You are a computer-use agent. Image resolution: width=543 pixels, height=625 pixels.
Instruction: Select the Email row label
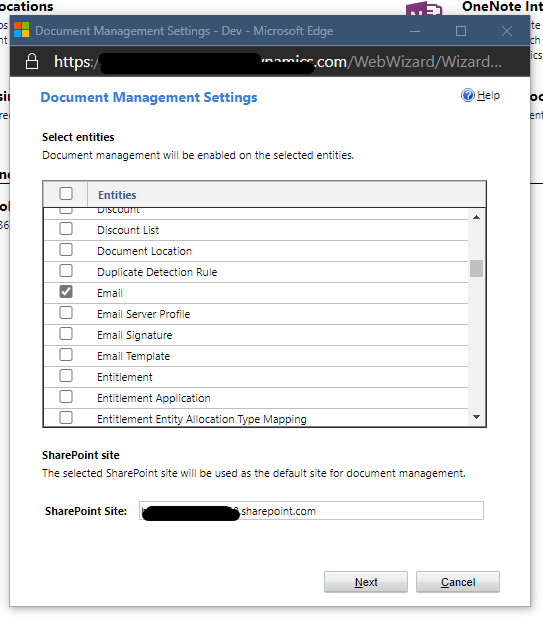point(110,293)
